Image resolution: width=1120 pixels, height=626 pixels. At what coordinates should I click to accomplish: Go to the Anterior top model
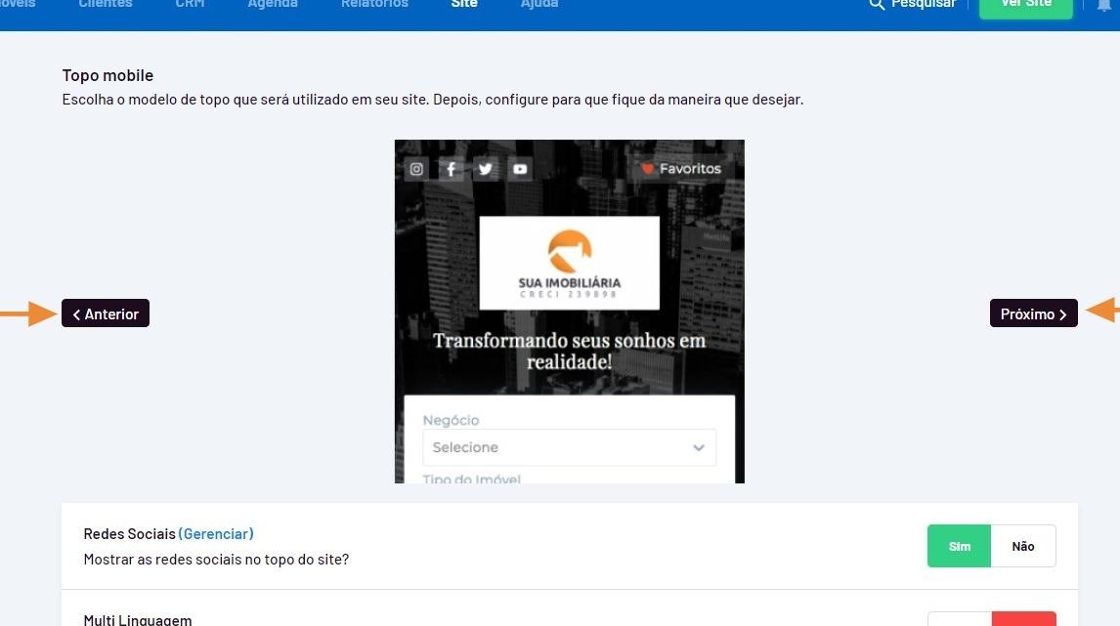(x=105, y=314)
